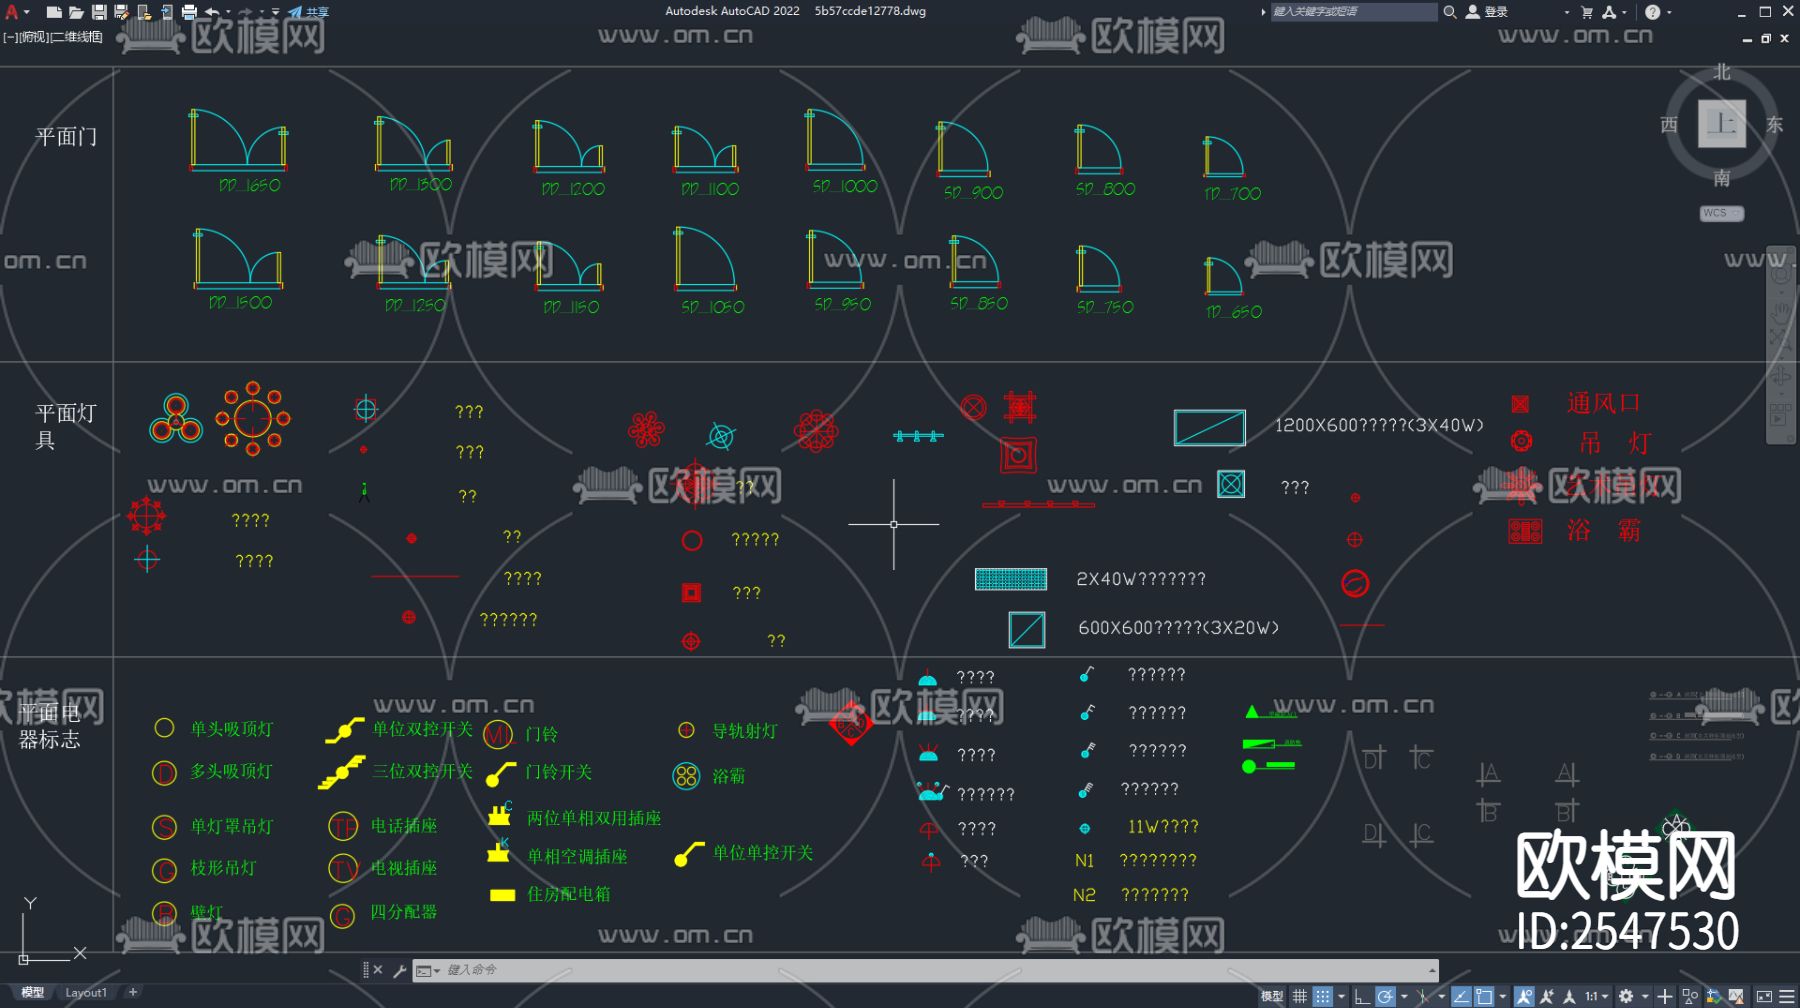Close the command line with X
The image size is (1800, 1008).
click(x=378, y=970)
